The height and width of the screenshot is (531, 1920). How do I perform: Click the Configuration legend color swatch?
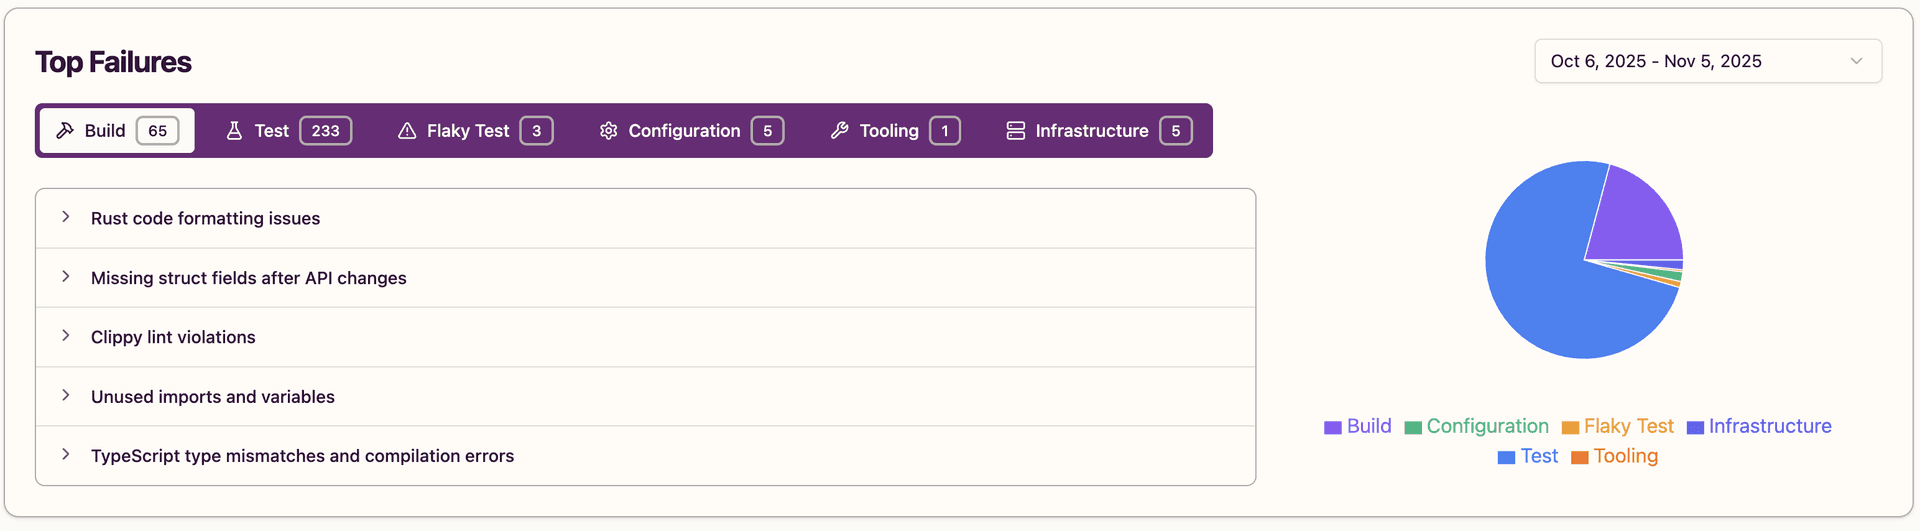pyautogui.click(x=1412, y=427)
